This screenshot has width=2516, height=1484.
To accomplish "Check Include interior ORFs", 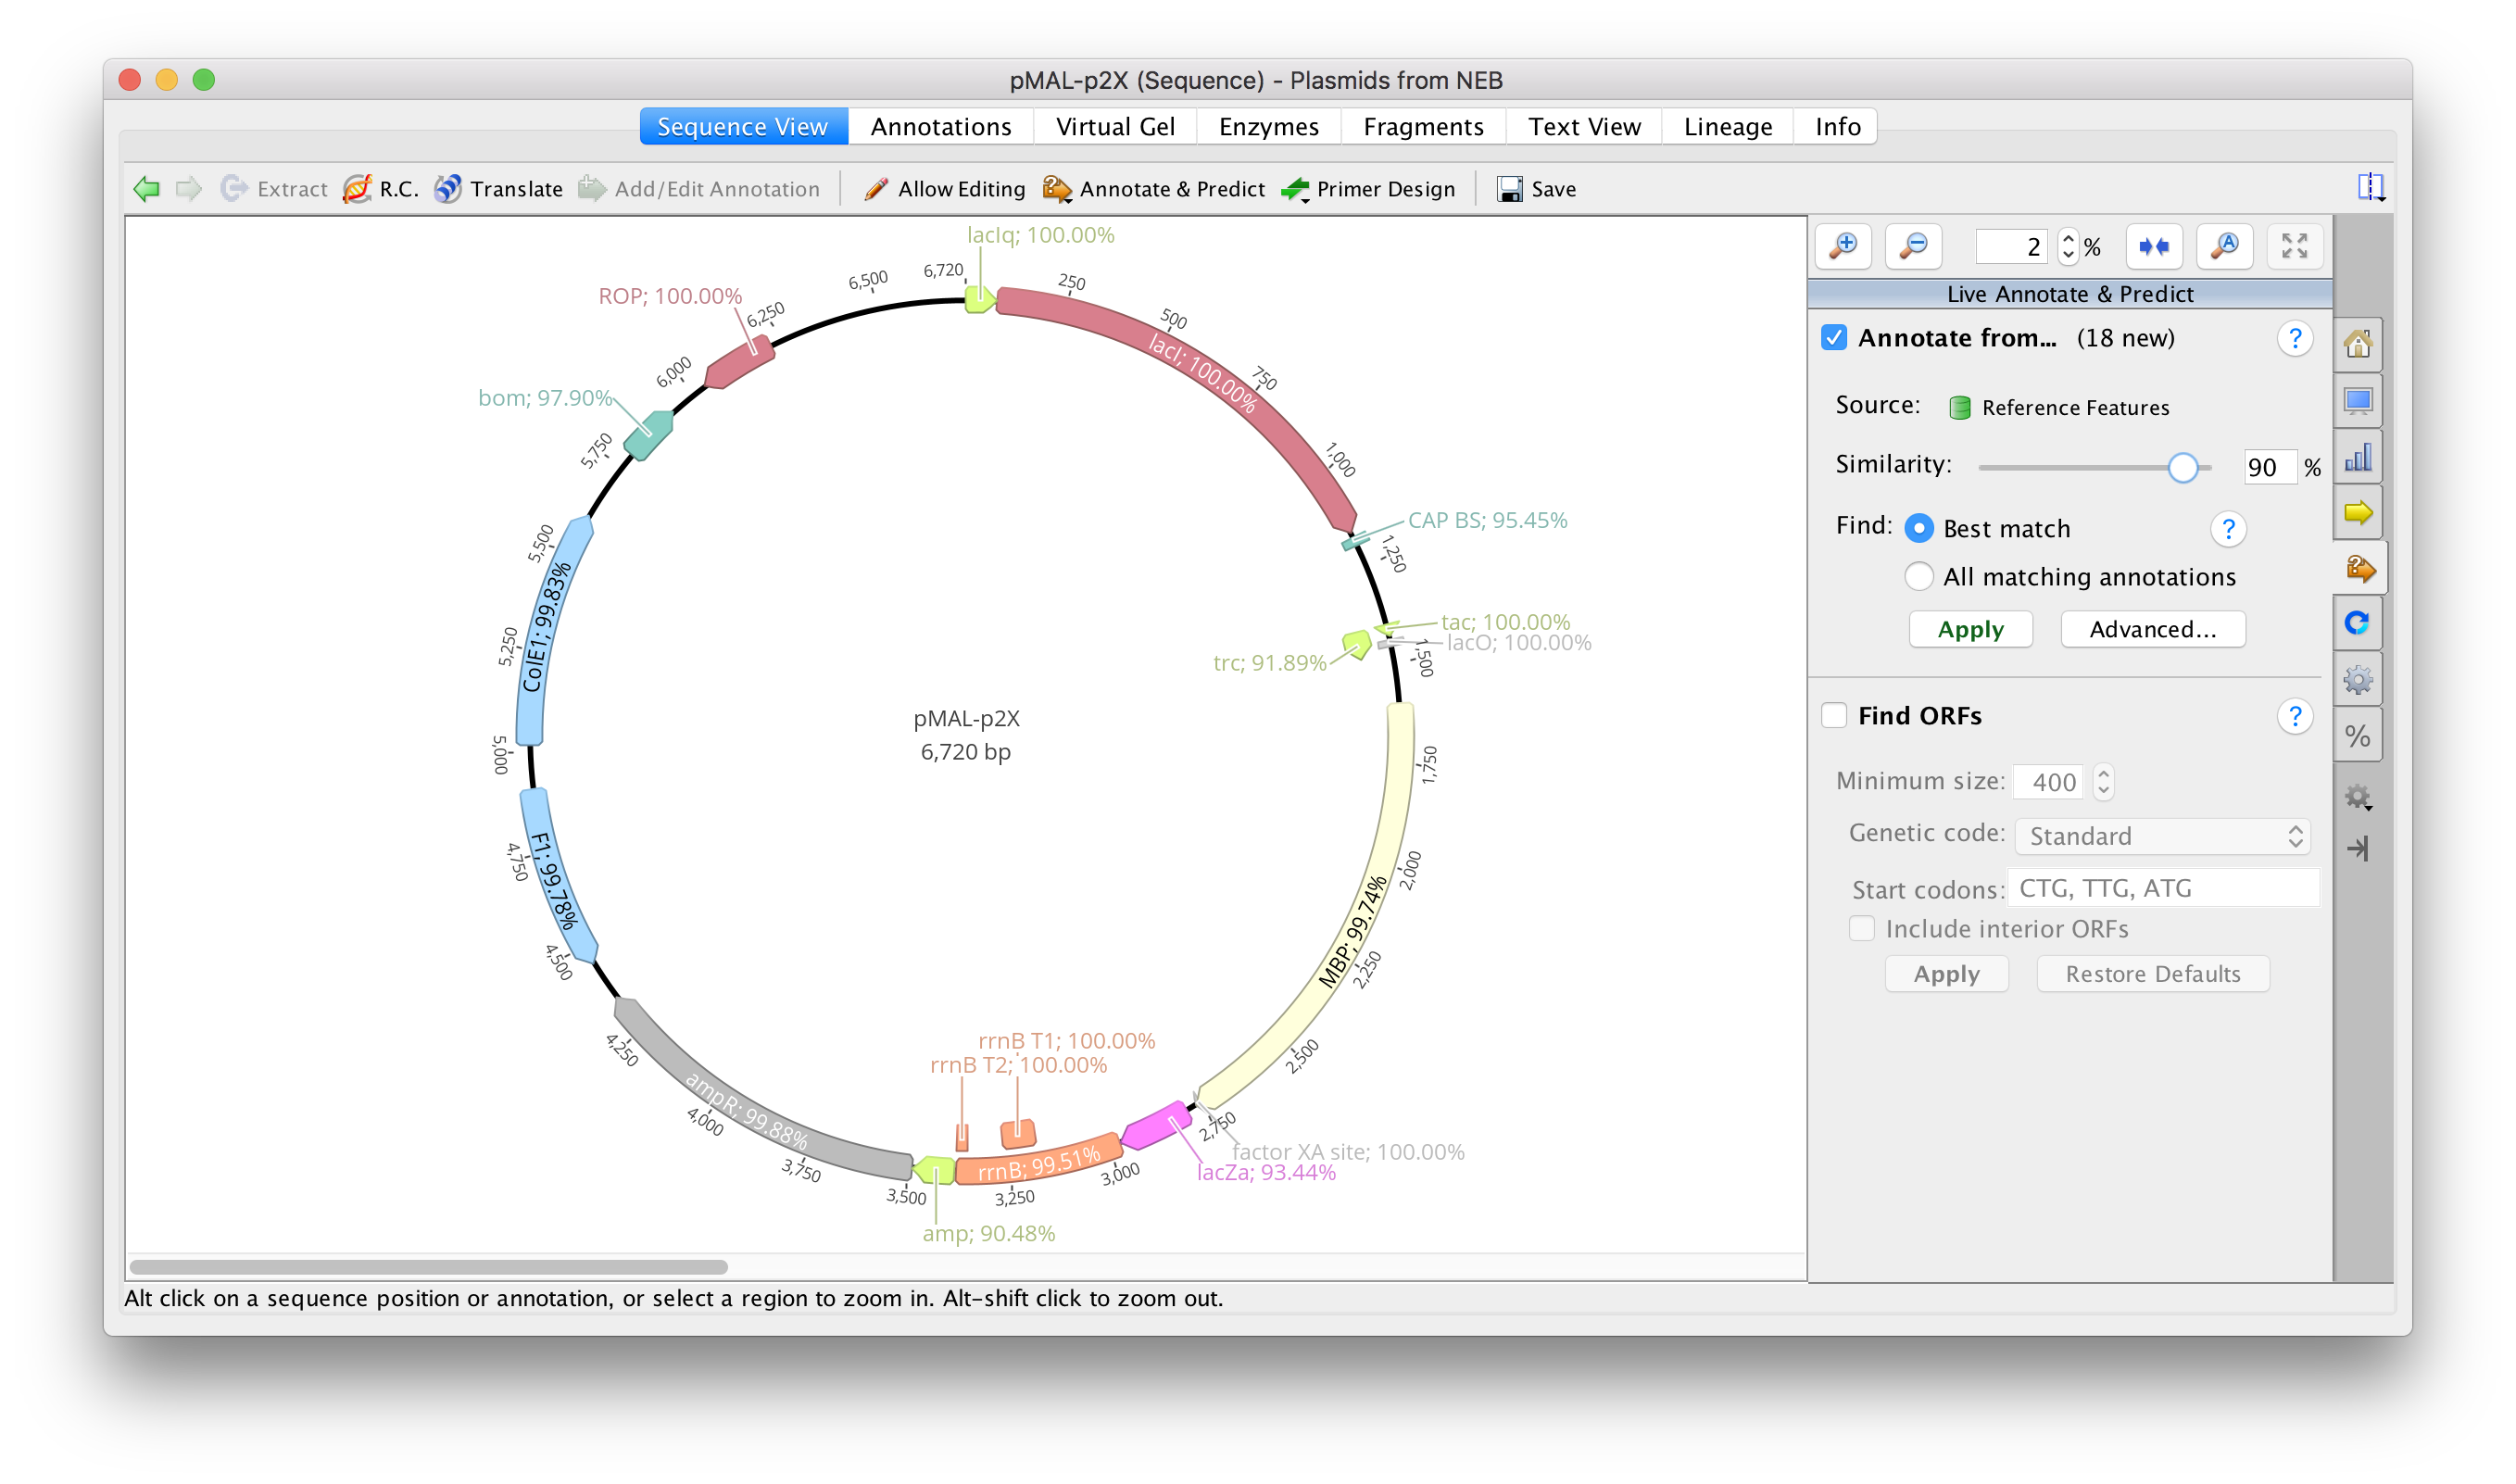I will [x=1861, y=928].
